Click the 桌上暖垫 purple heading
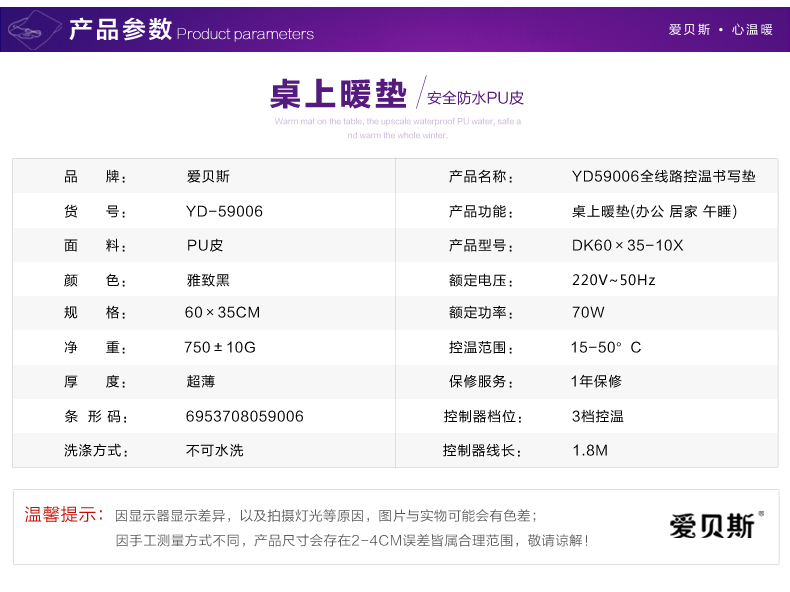The image size is (790, 592). click(338, 94)
